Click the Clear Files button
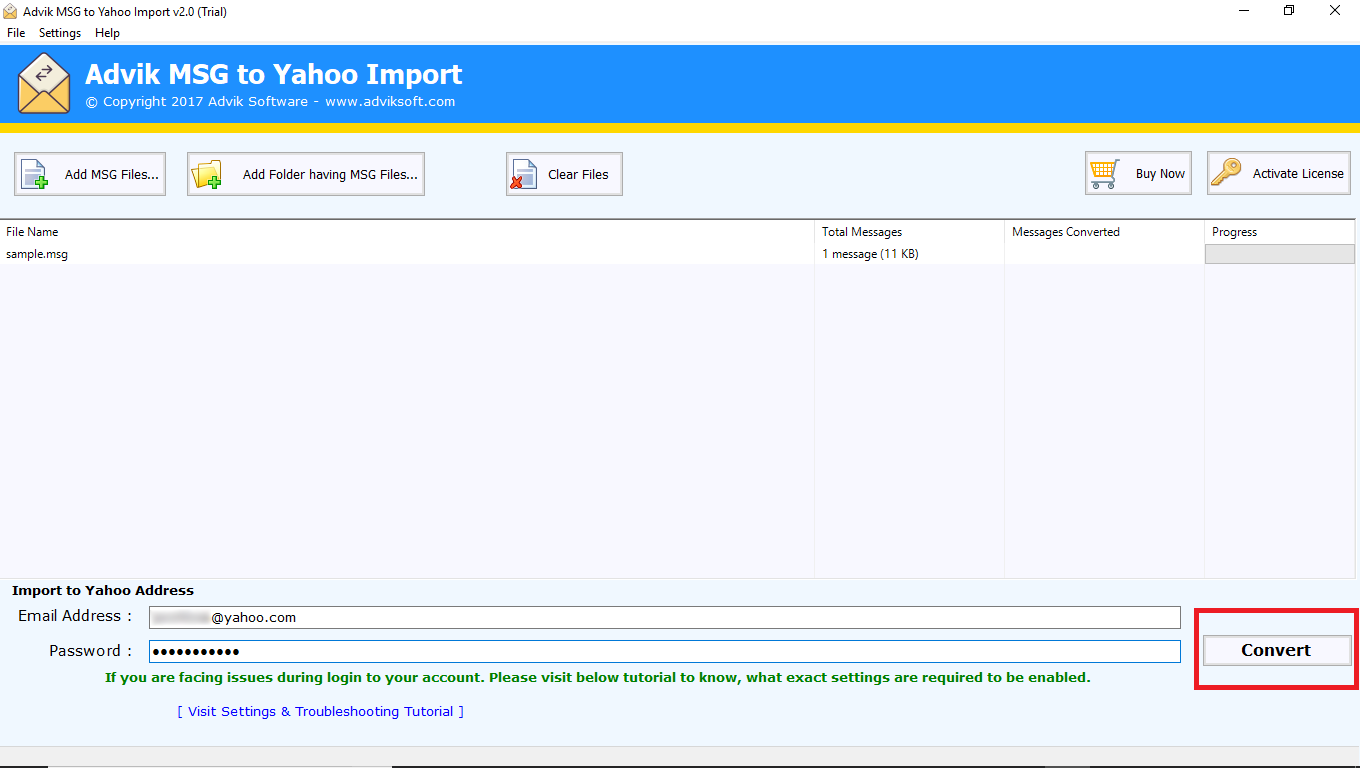The image size is (1360, 768). click(x=564, y=174)
